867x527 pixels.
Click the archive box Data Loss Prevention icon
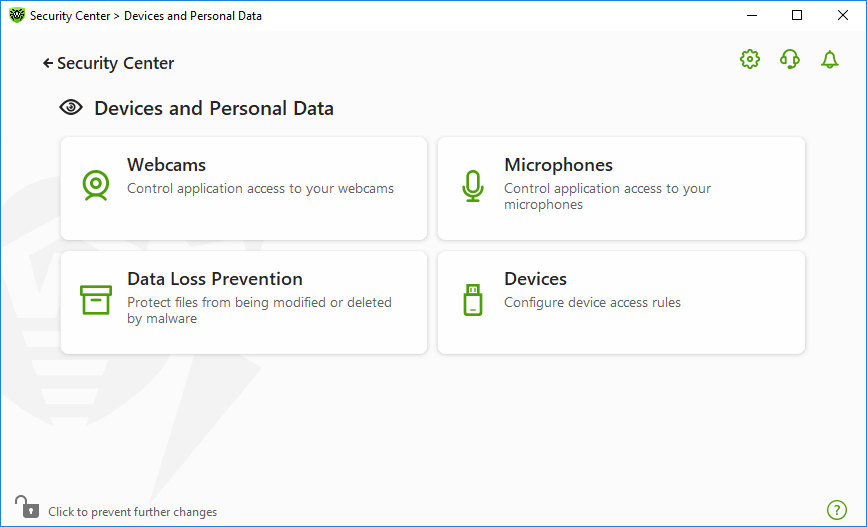click(x=96, y=300)
